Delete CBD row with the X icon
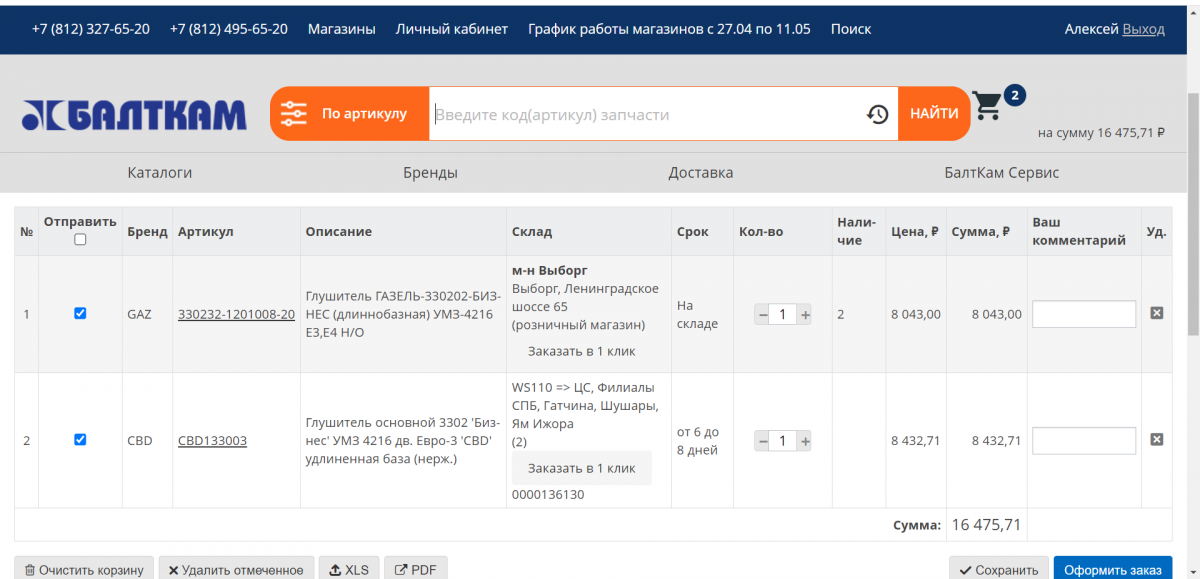The height and width of the screenshot is (579, 1200). coord(1157,439)
